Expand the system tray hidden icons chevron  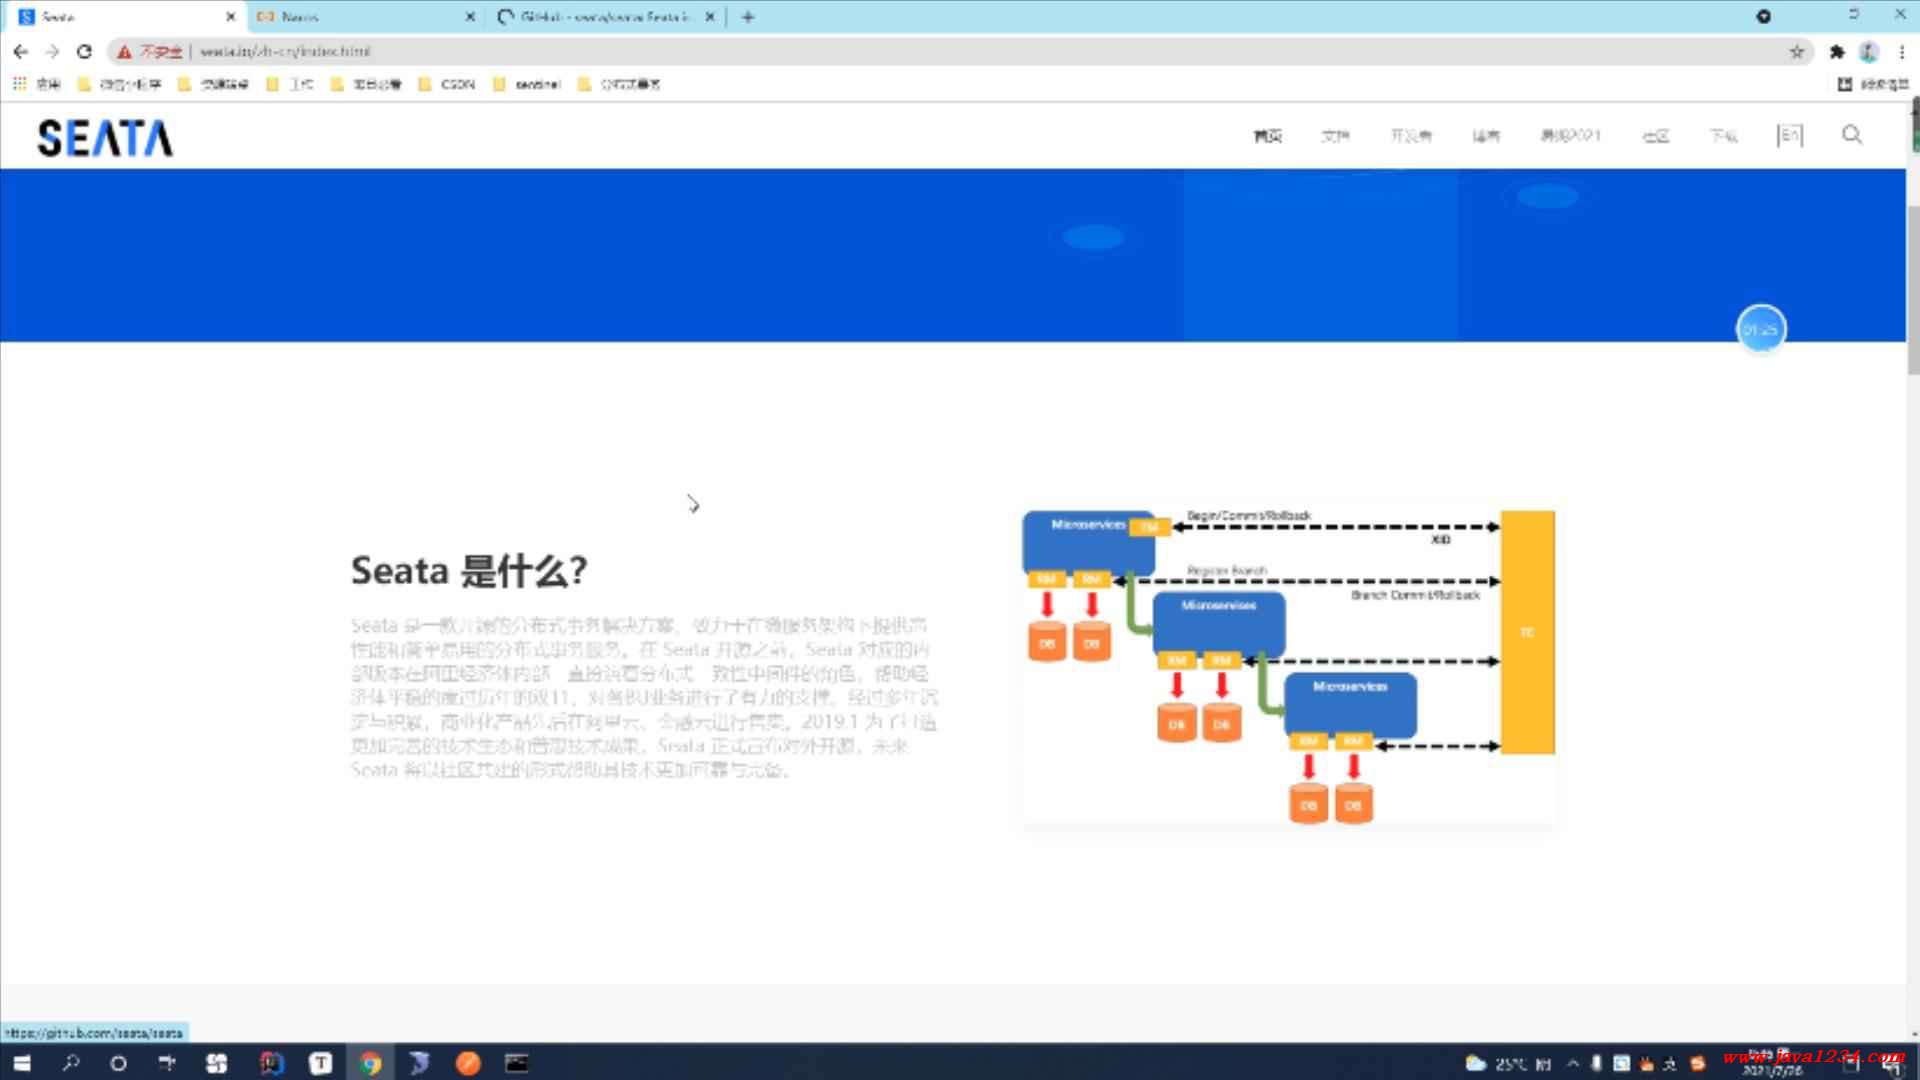click(x=1573, y=1062)
